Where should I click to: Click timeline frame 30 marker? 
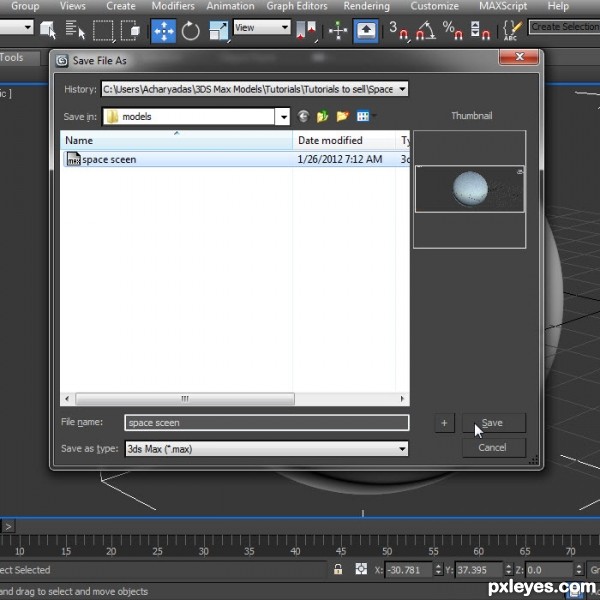pyautogui.click(x=203, y=551)
